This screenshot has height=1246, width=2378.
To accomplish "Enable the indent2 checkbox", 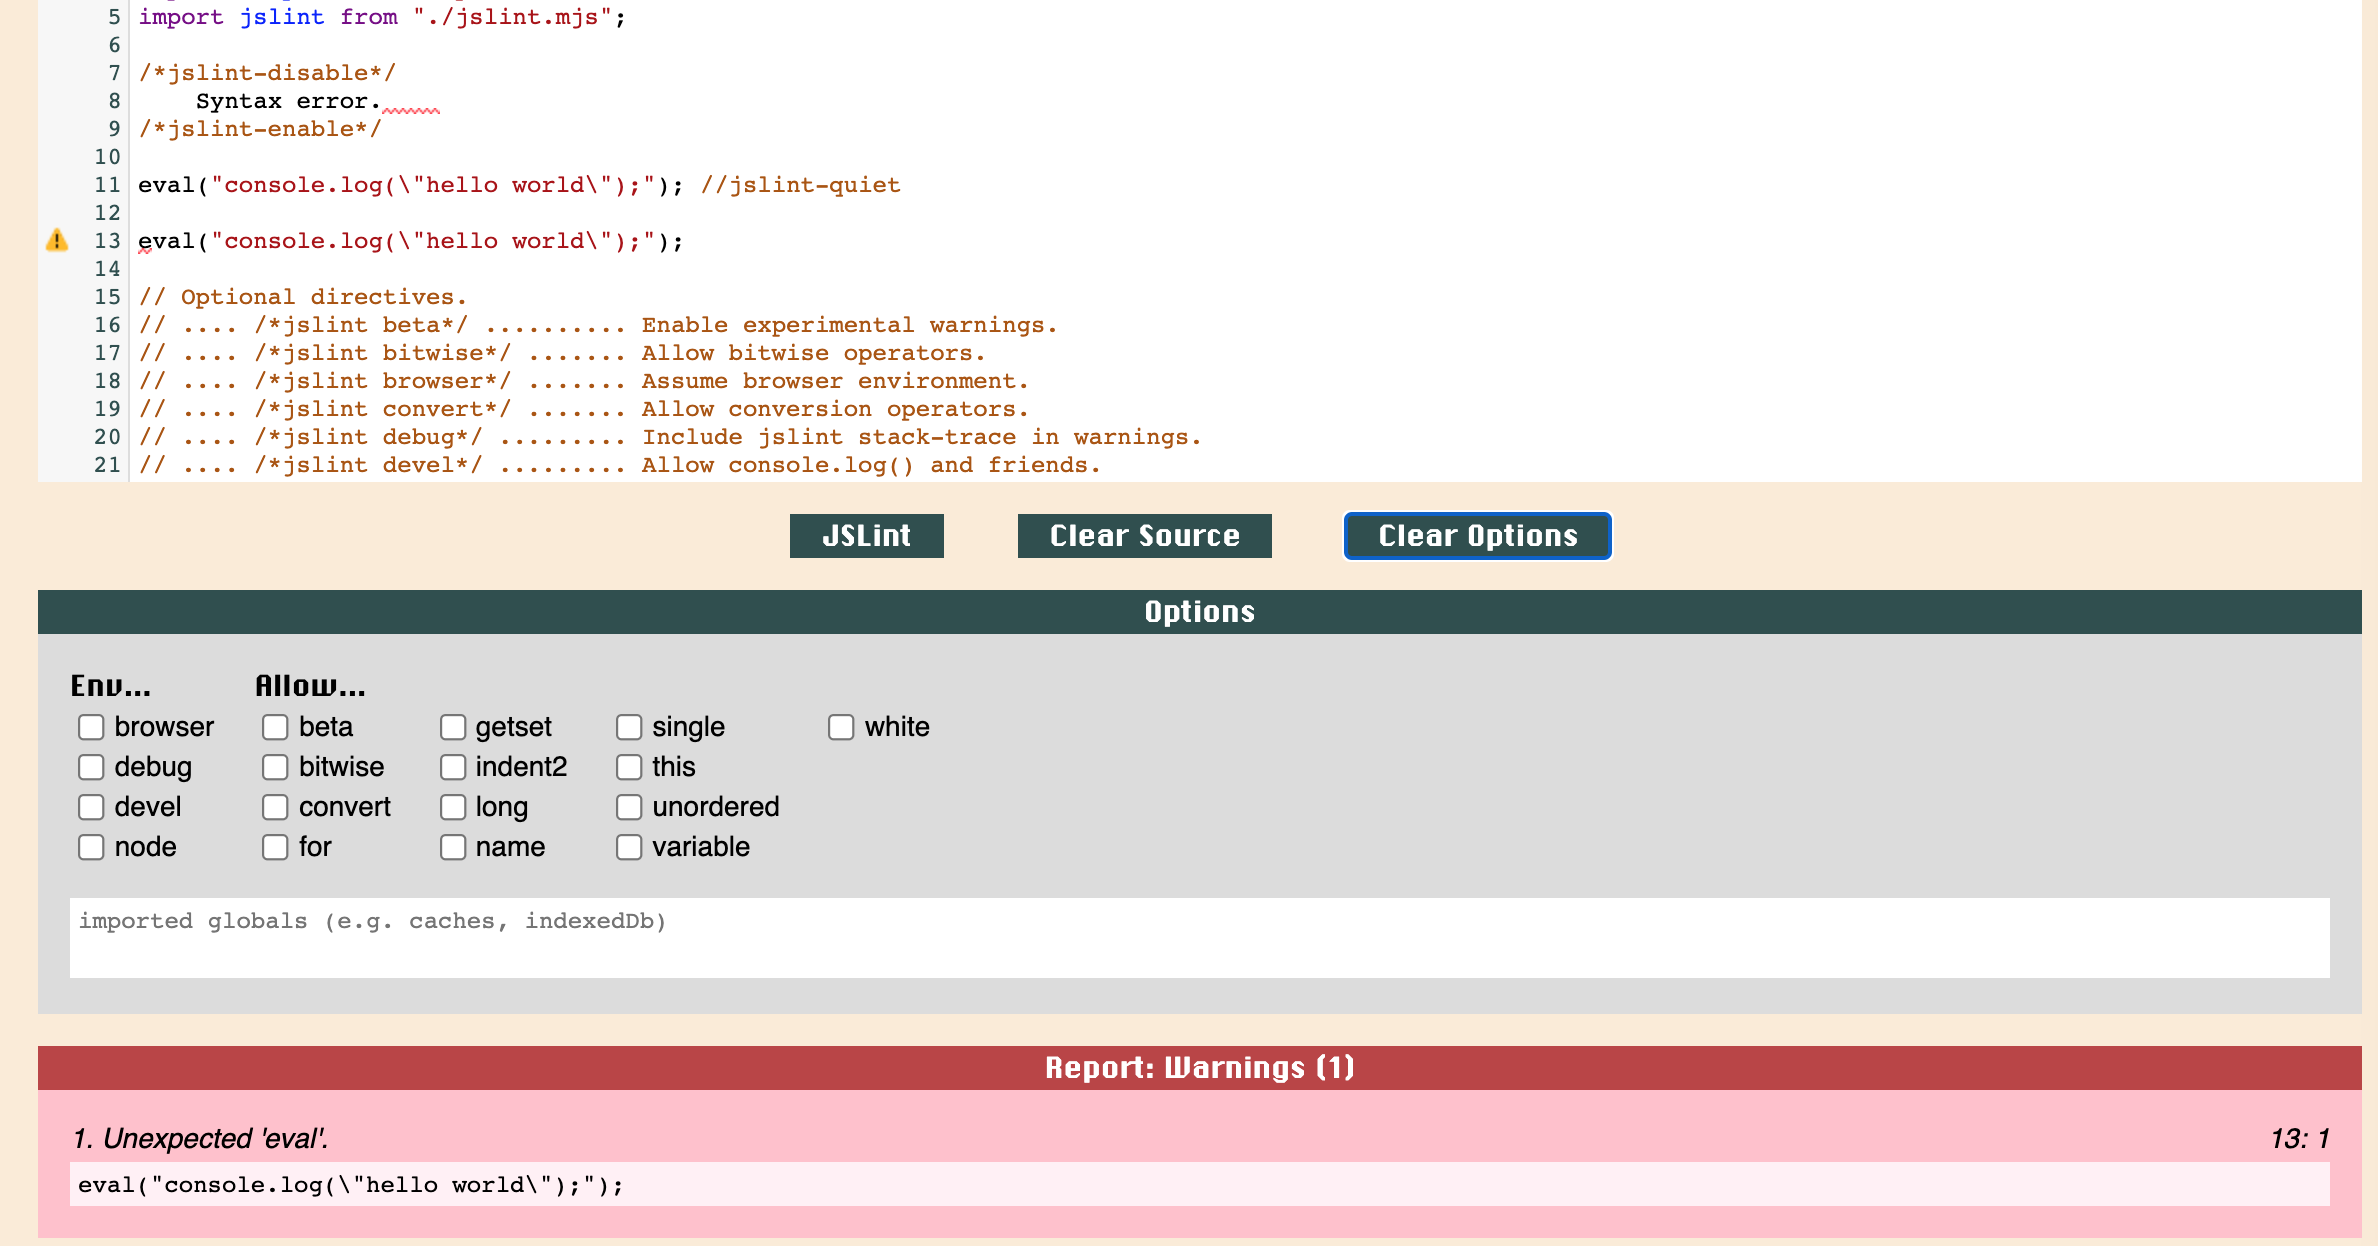I will (453, 767).
